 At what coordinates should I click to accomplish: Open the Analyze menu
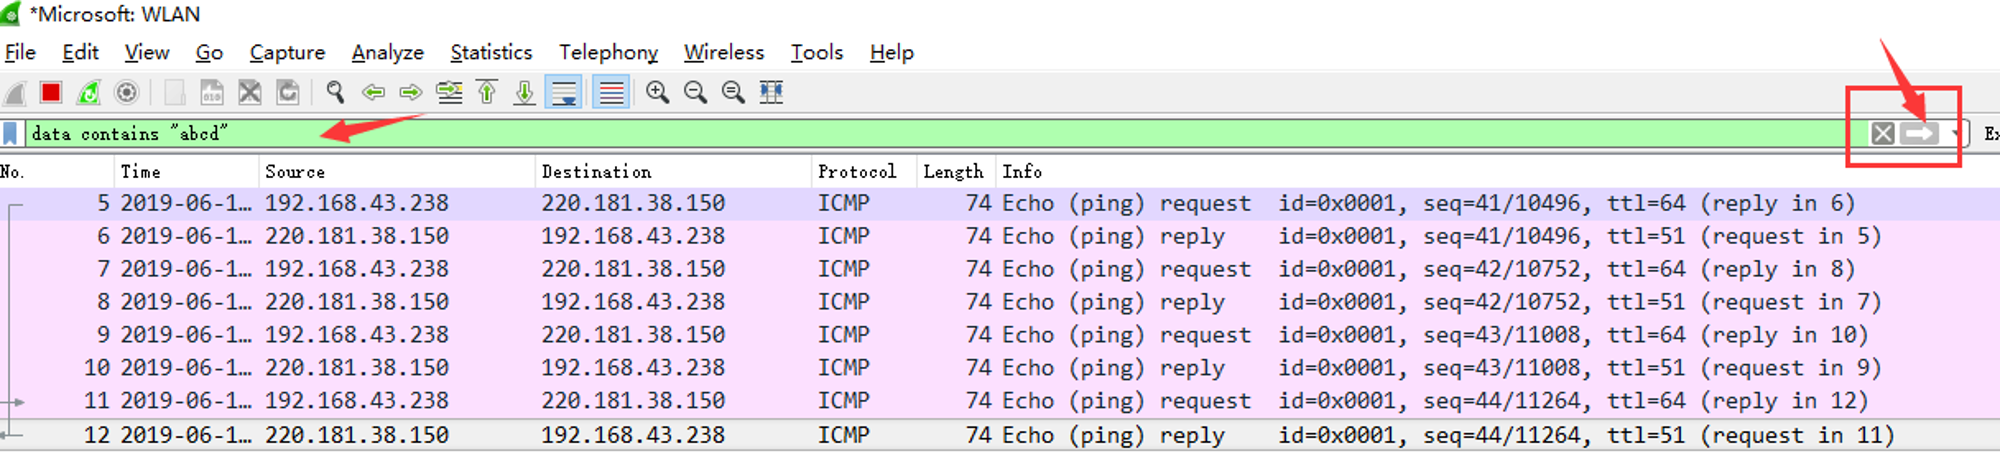click(x=387, y=52)
